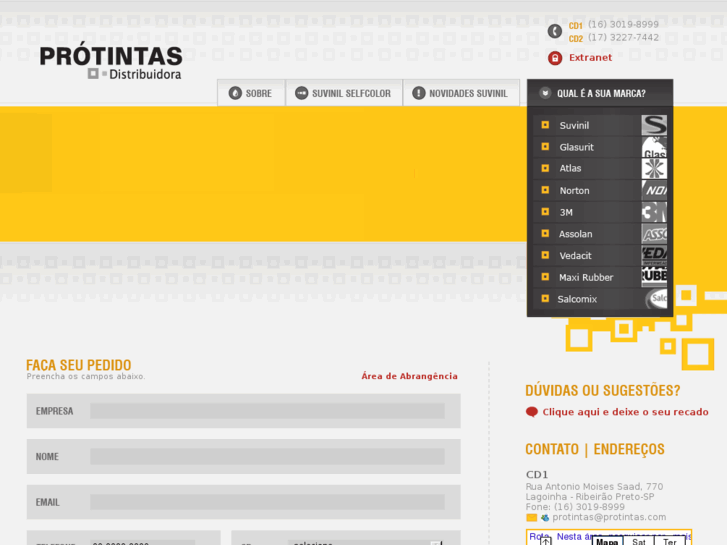Click 'Faca seu pedido' heading
Viewport: 727px width, 545px height.
(x=78, y=365)
